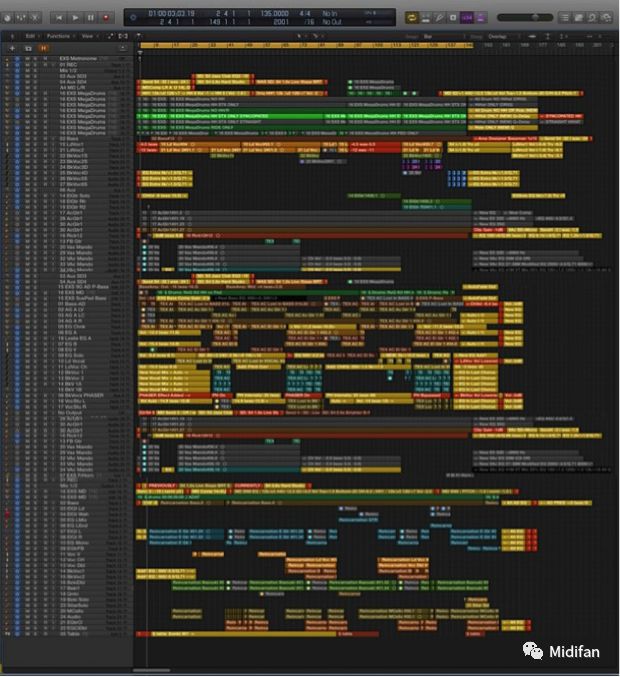Click the red Record button
Screen dimensions: 620x677
pyautogui.click(x=106, y=17)
